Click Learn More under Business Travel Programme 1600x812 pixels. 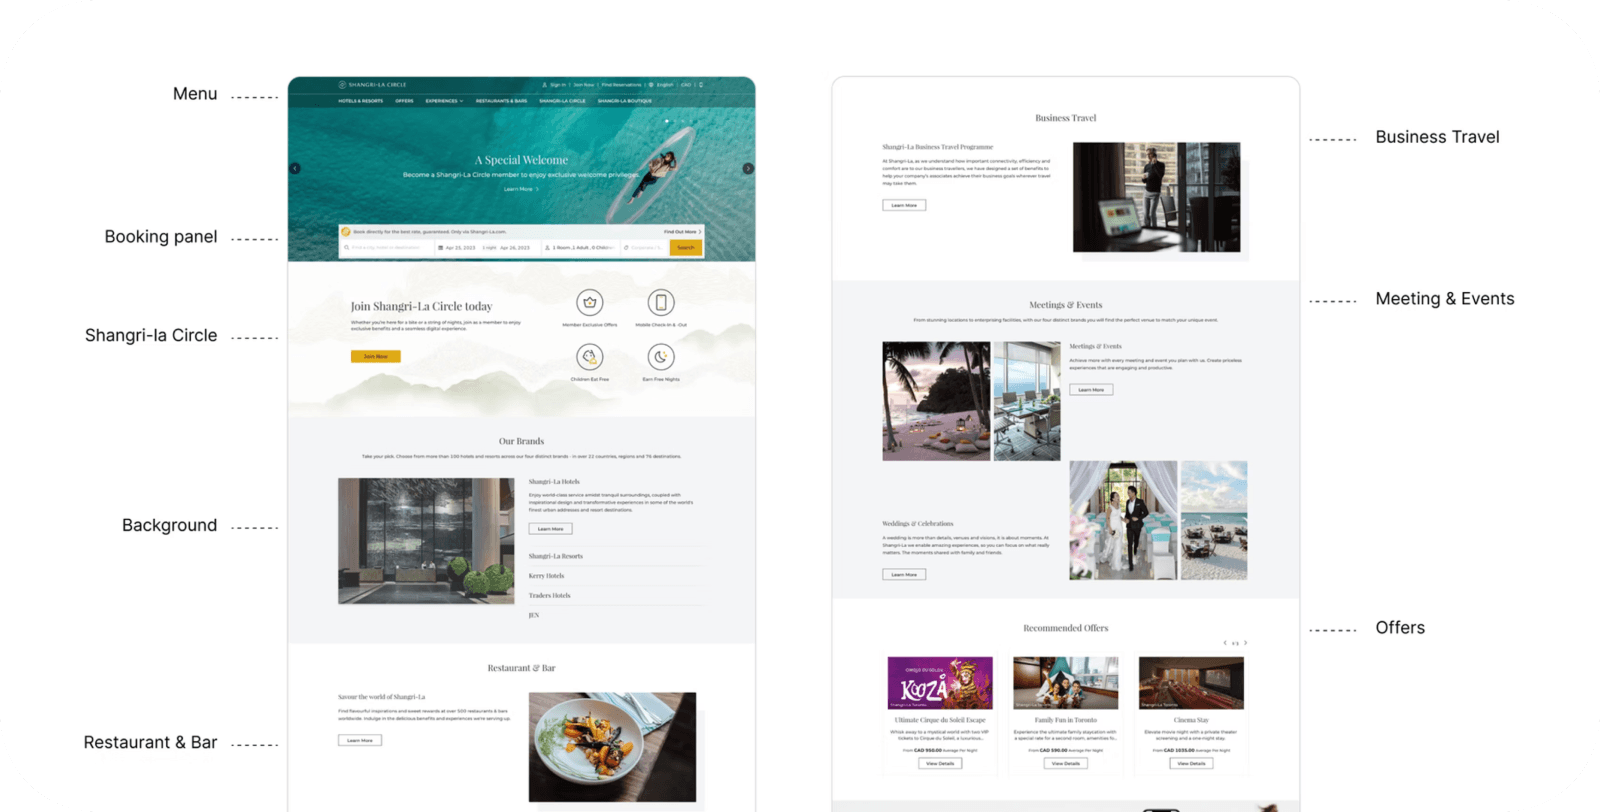(x=904, y=205)
